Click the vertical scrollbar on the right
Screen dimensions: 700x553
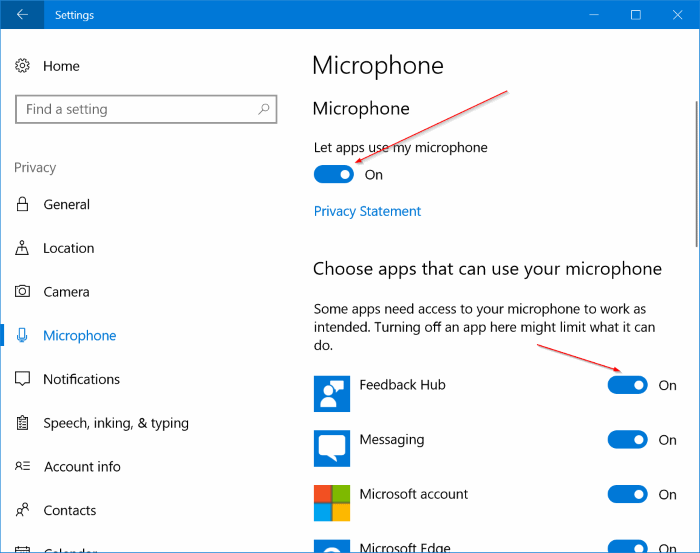click(x=697, y=174)
